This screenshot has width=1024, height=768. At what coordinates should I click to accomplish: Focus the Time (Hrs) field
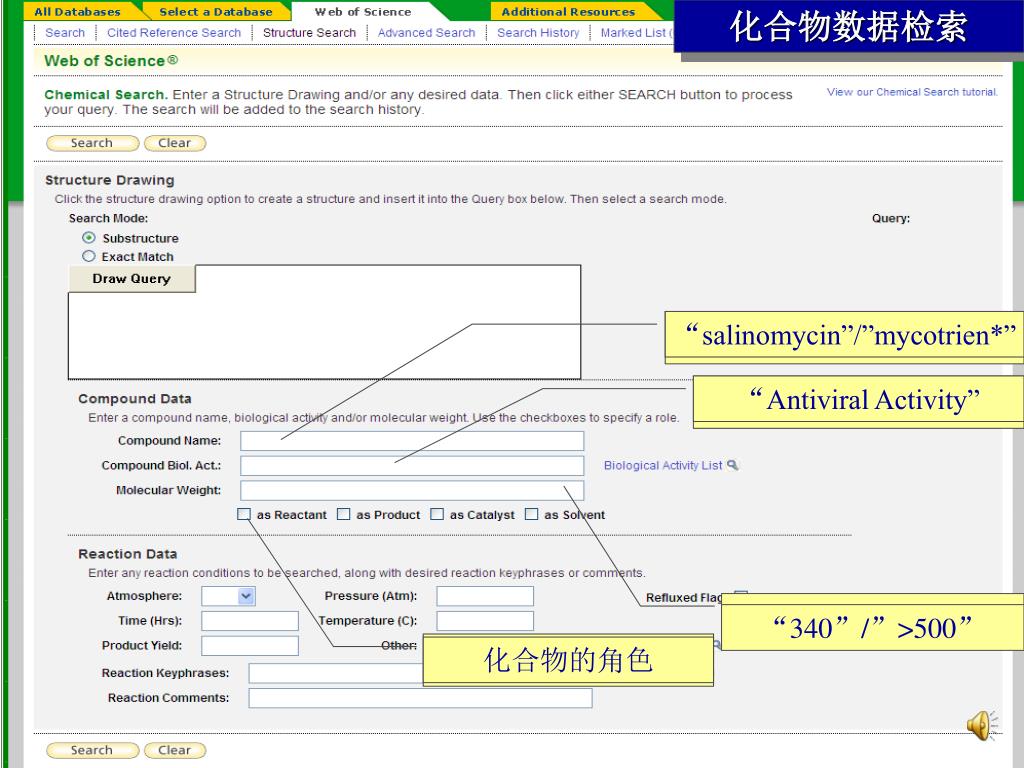click(x=250, y=620)
